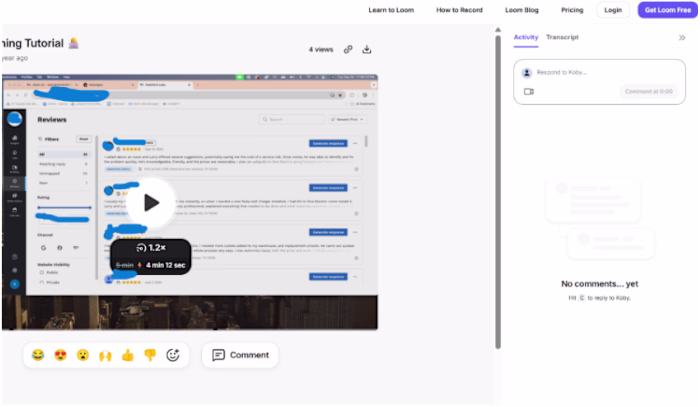Click the Comment button below video
700x407 pixels.
pyautogui.click(x=240, y=355)
